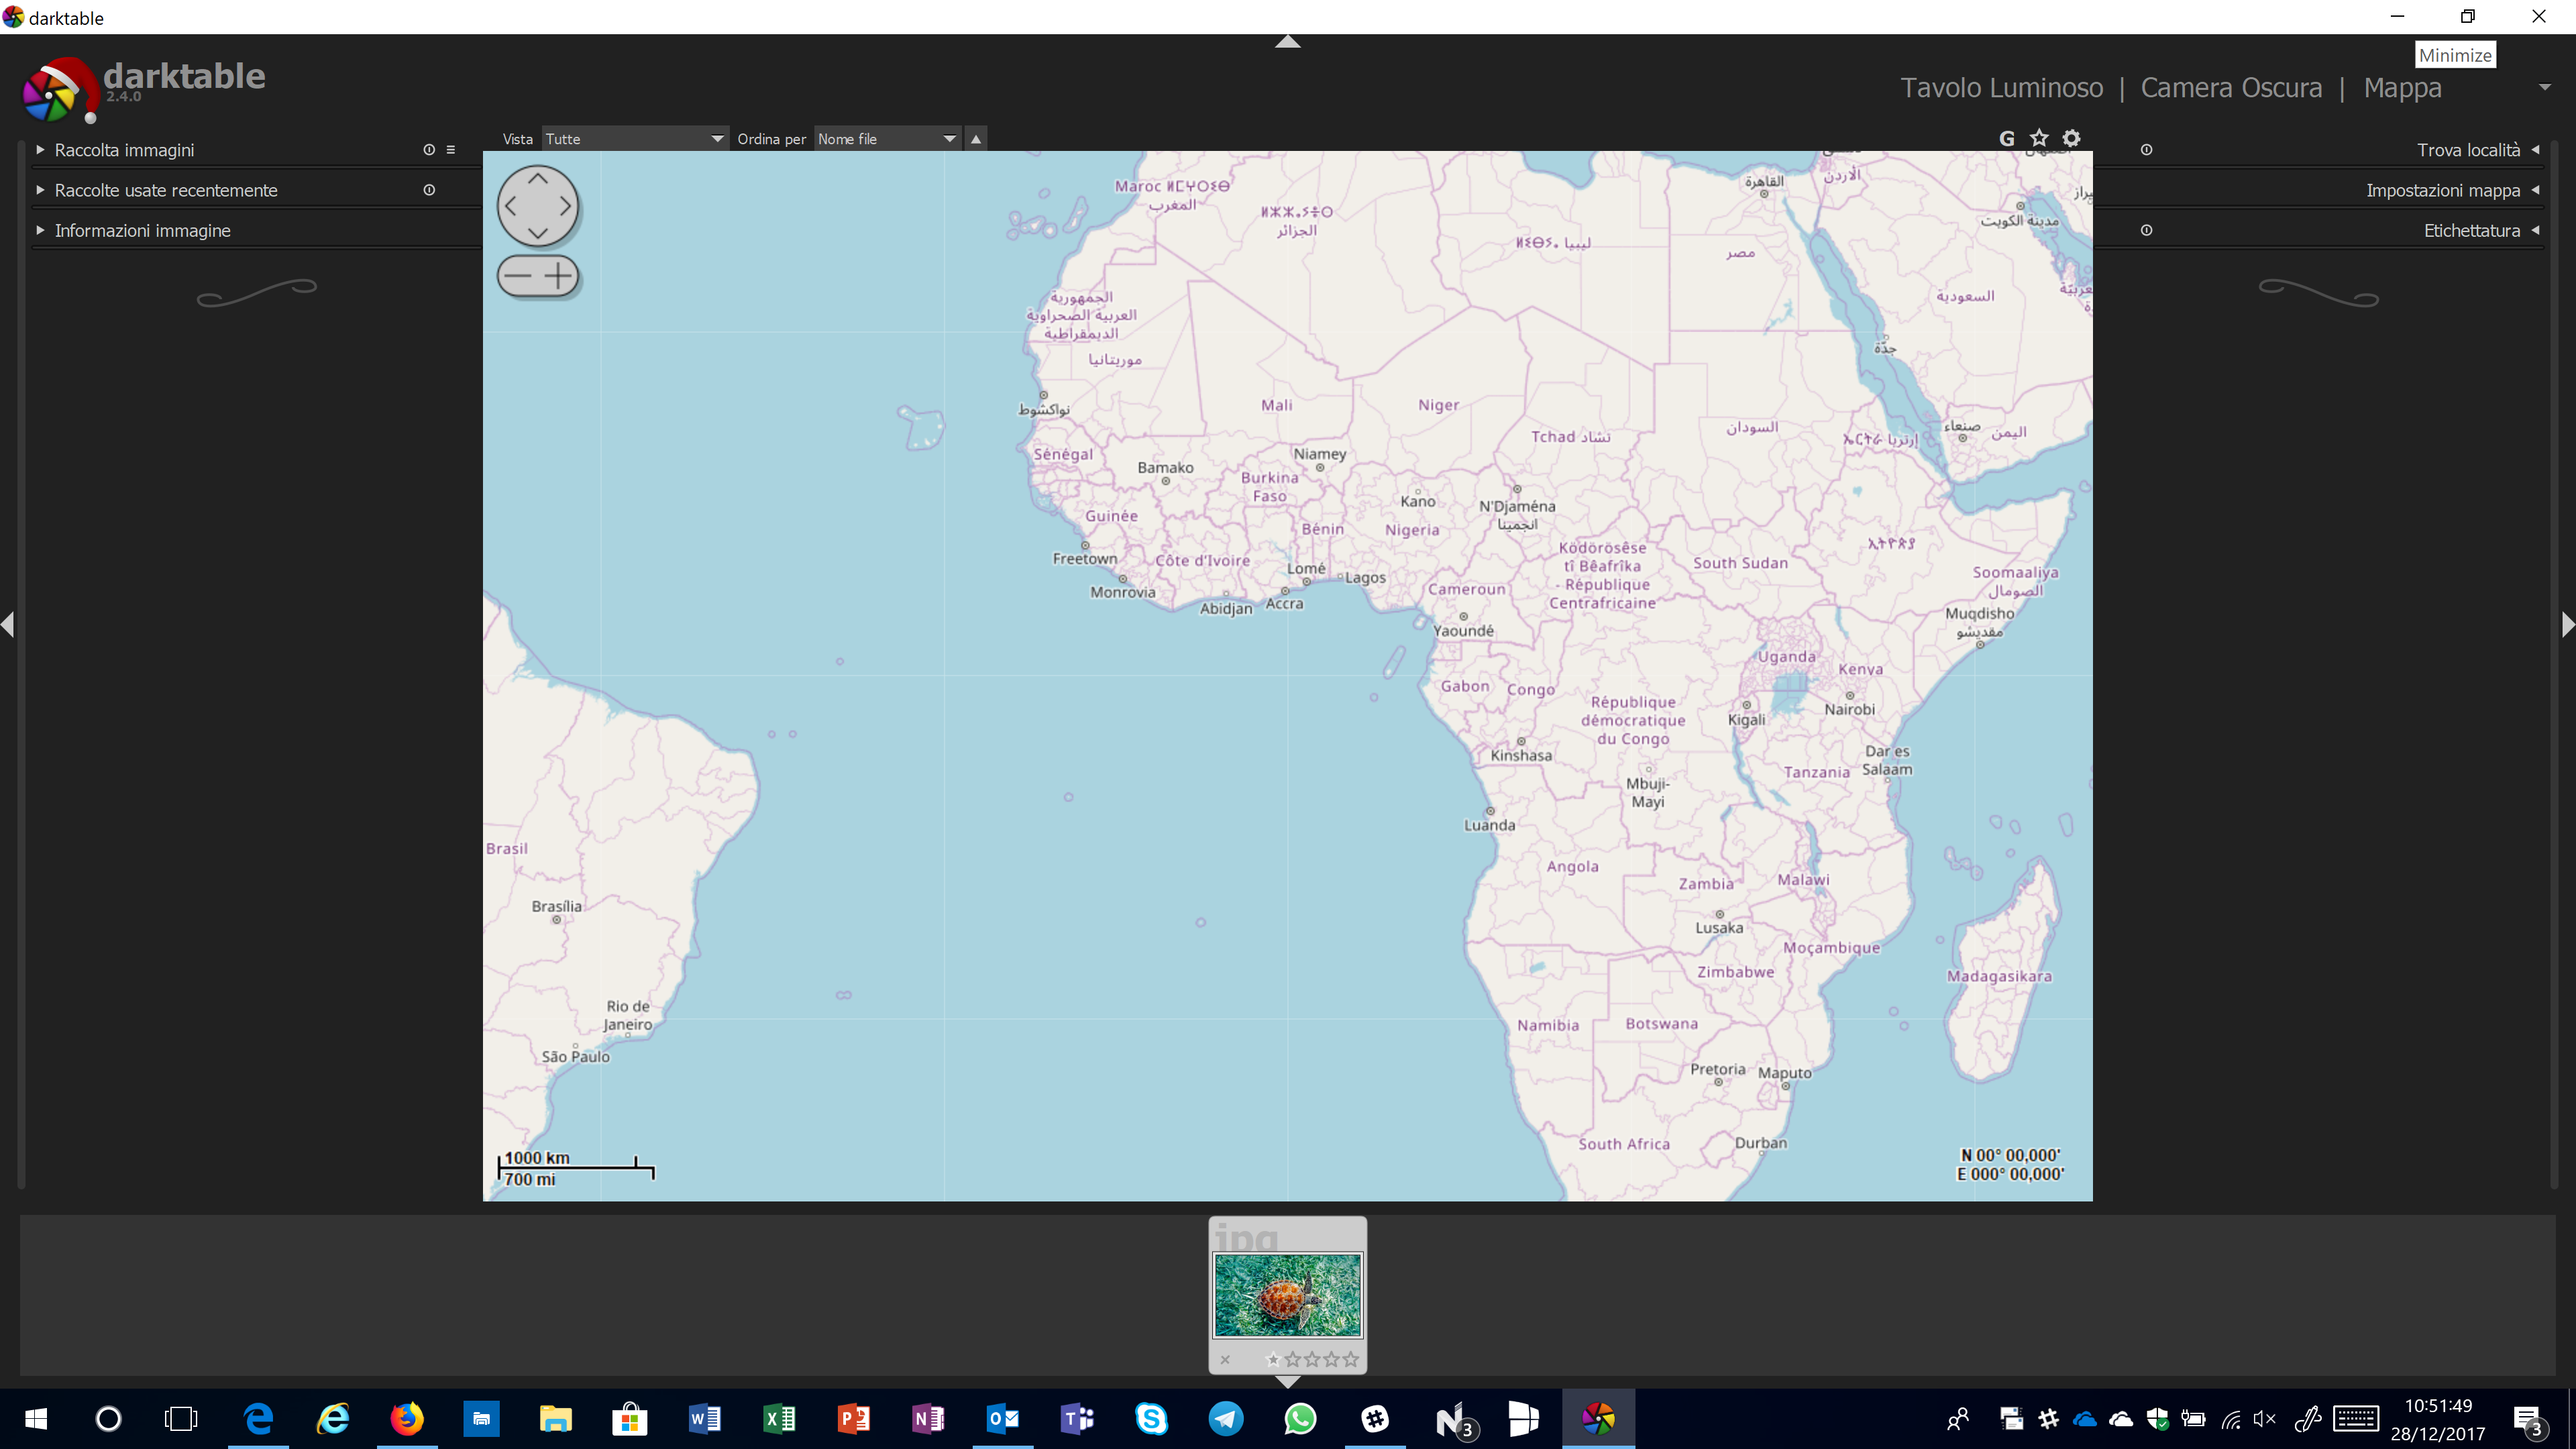This screenshot has width=2576, height=1449.
Task: Open the view switcher dropdown arrow
Action: [x=2544, y=88]
